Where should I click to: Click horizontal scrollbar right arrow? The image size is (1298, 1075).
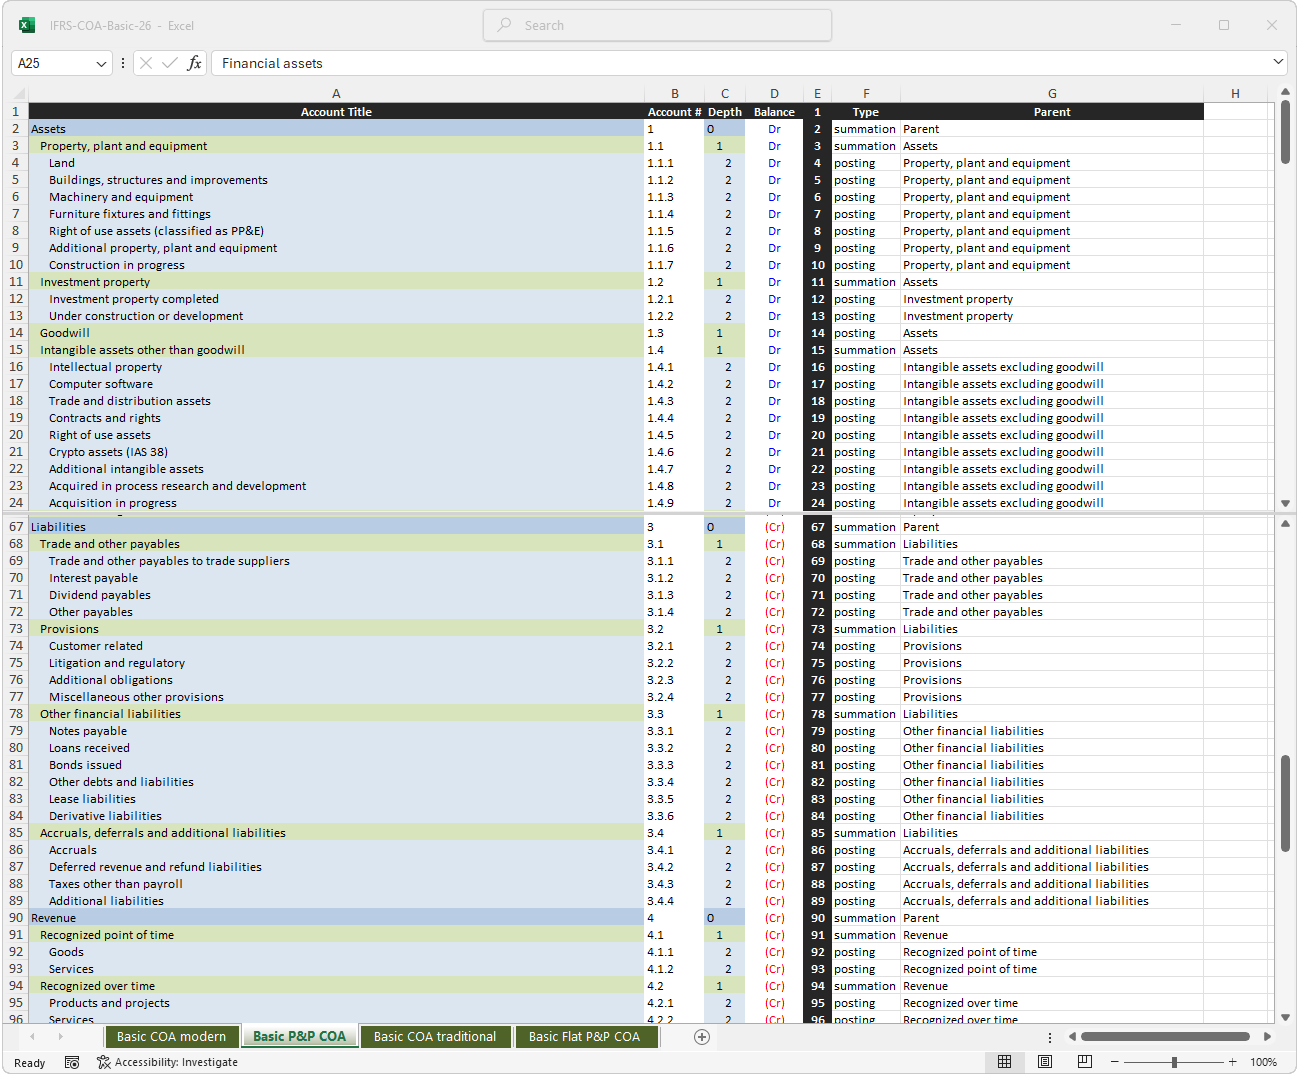click(x=1268, y=1037)
